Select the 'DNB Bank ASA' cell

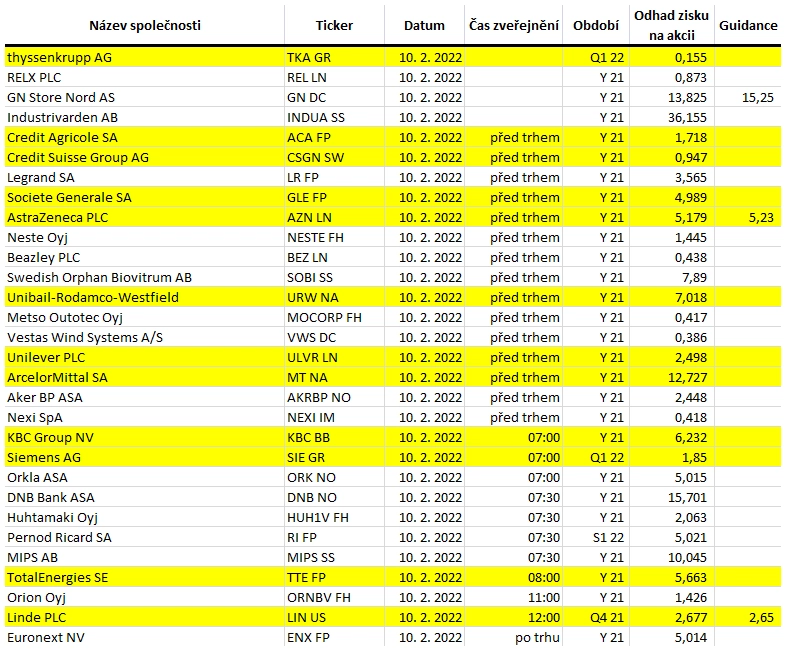point(145,498)
